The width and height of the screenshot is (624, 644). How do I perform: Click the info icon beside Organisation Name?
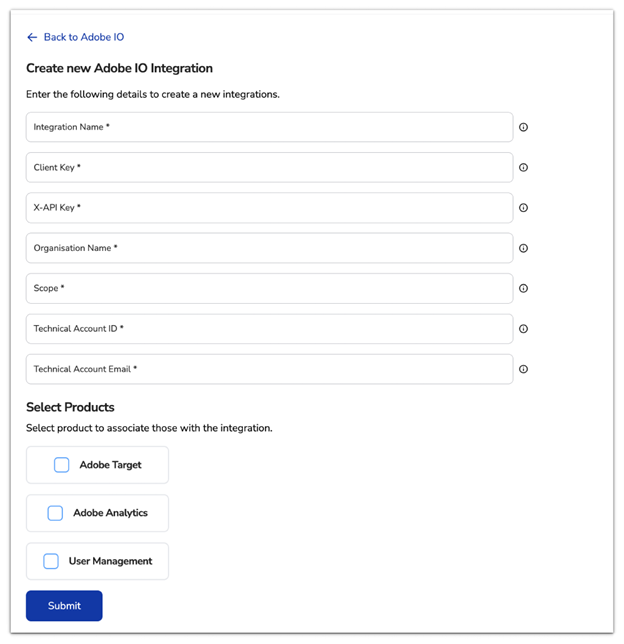[523, 248]
